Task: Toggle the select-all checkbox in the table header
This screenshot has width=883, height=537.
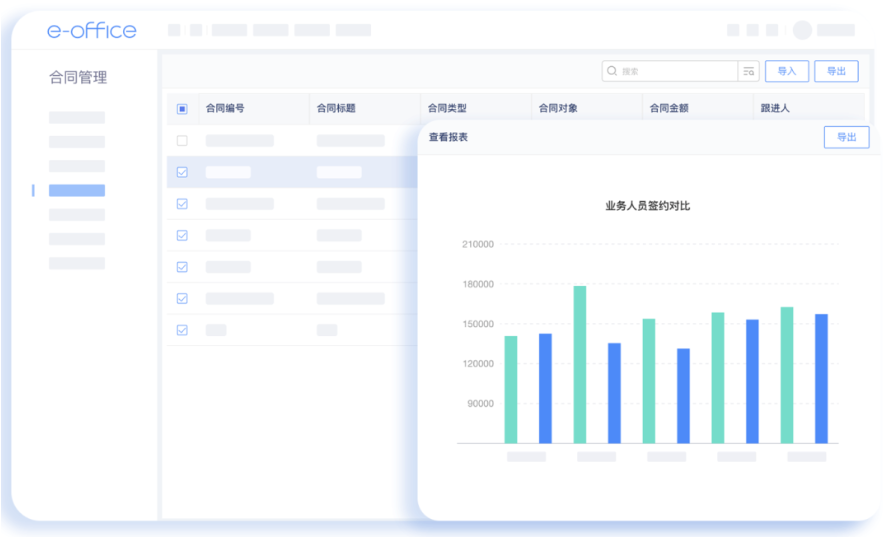Action: point(182,109)
